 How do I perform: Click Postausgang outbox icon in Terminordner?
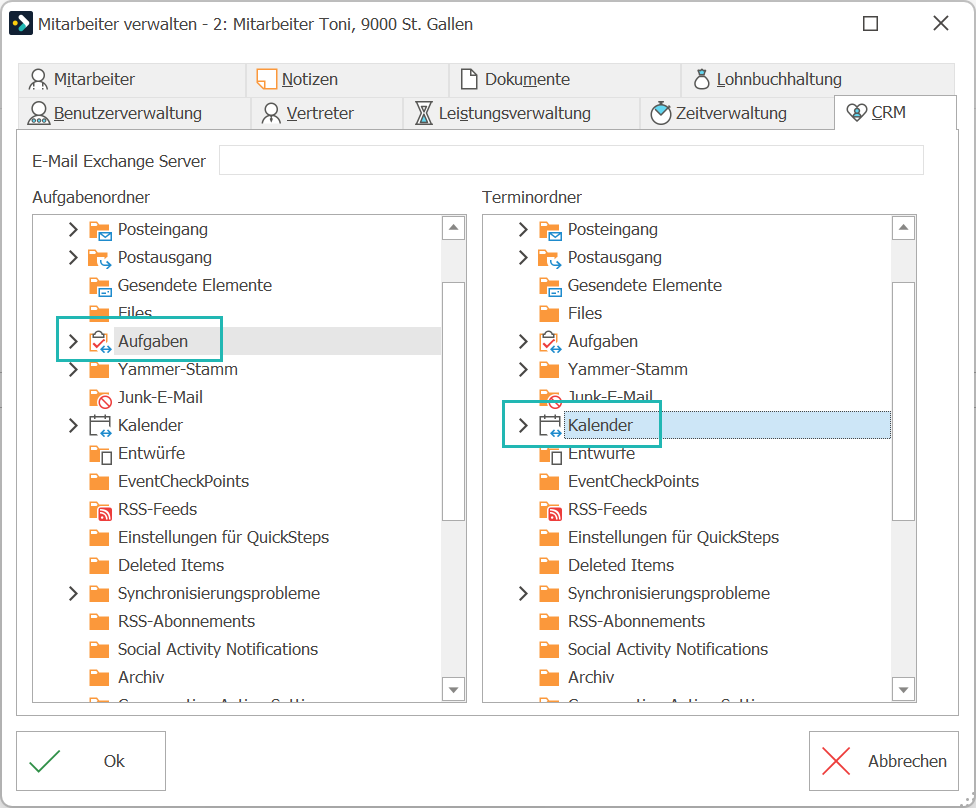(x=550, y=258)
